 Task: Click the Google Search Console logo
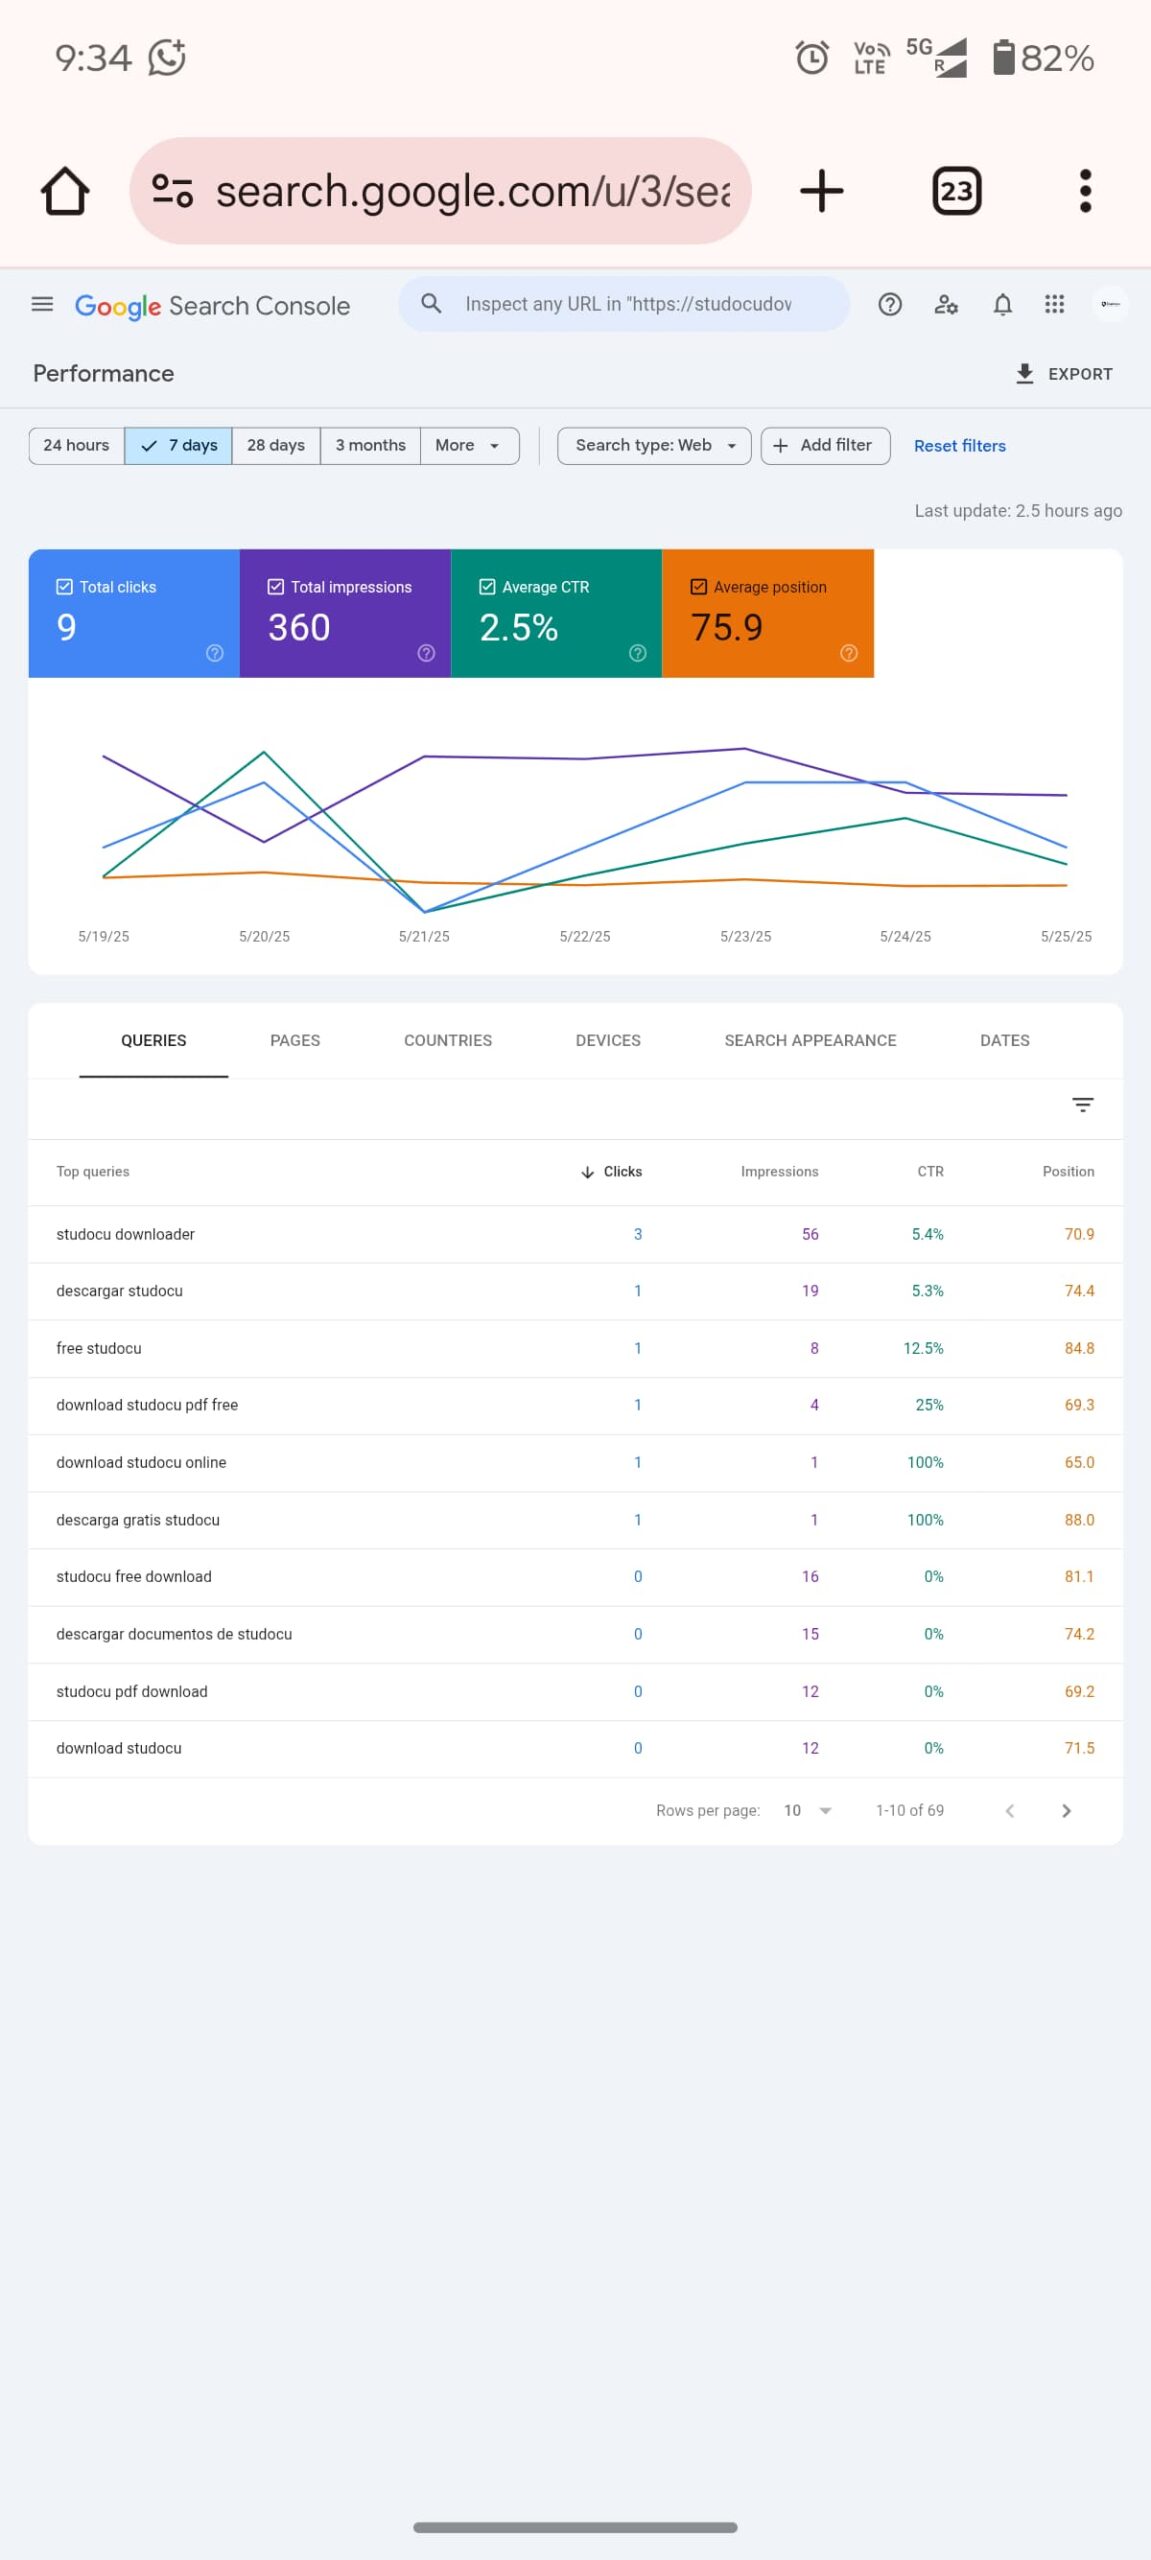(x=212, y=306)
